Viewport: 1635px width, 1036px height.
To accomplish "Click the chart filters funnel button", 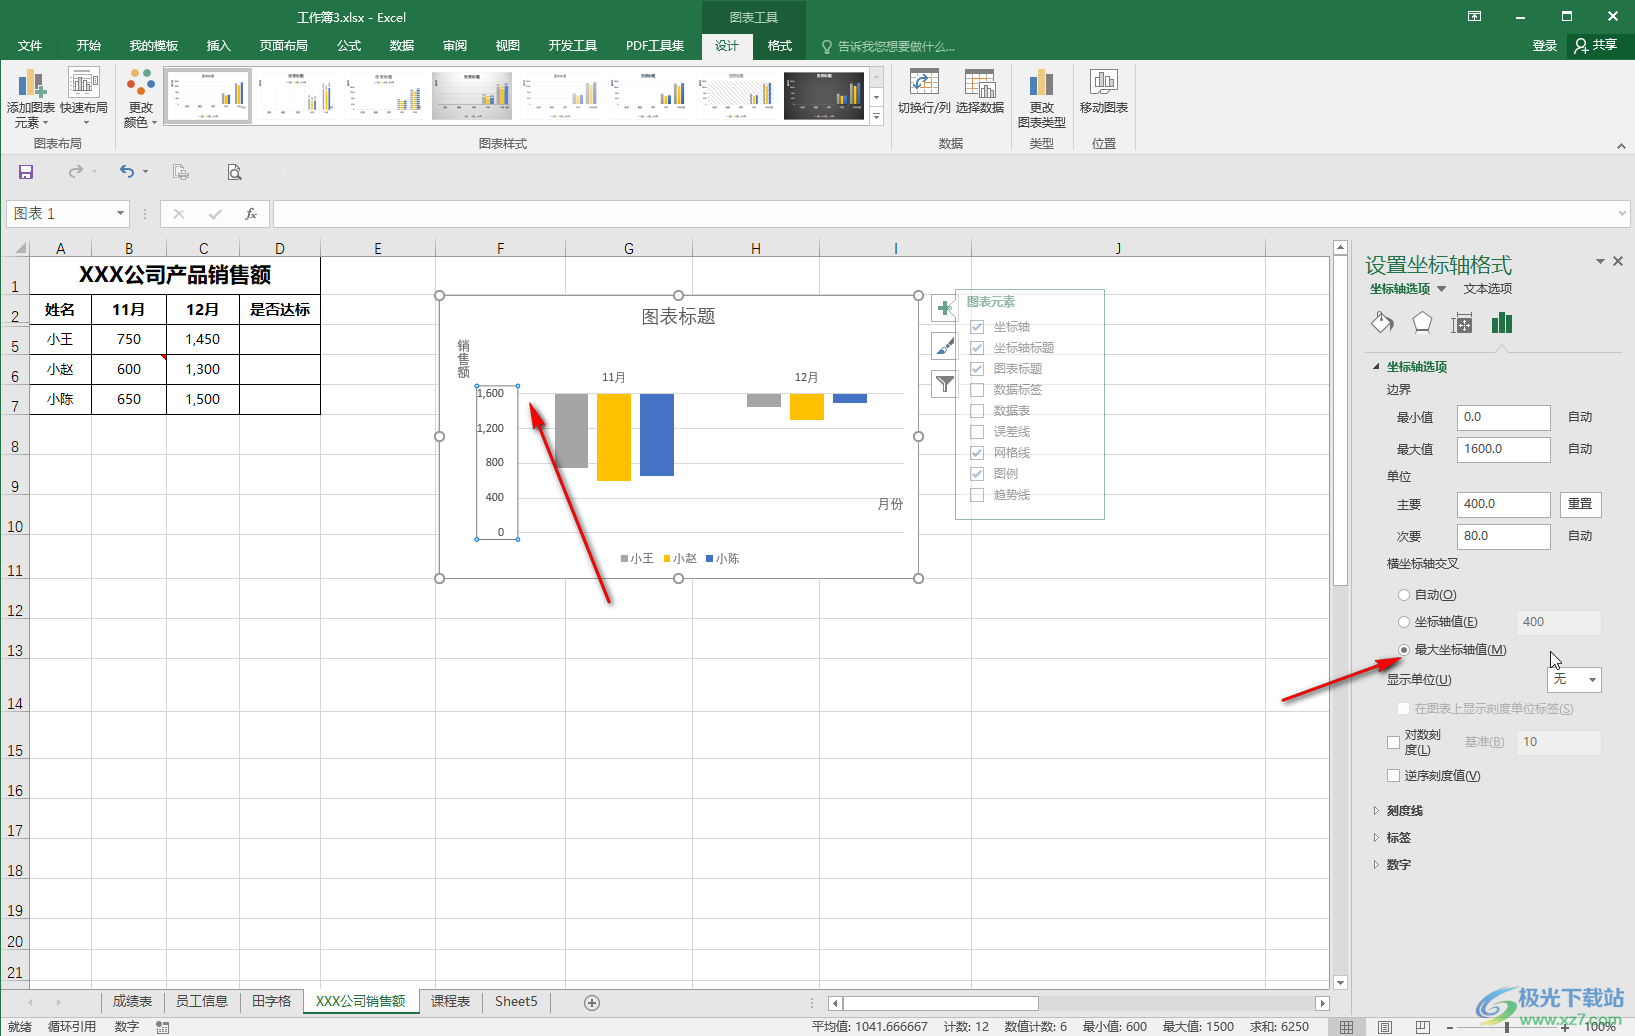I will pos(945,383).
